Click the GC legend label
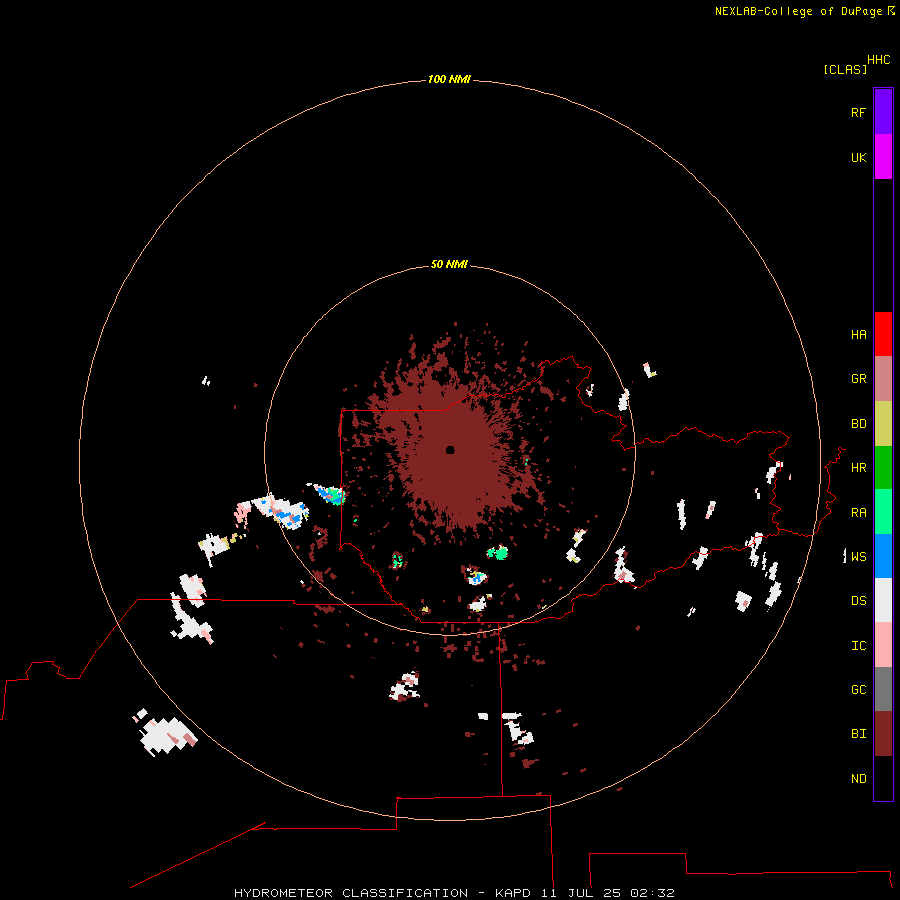900x900 pixels. pos(858,690)
